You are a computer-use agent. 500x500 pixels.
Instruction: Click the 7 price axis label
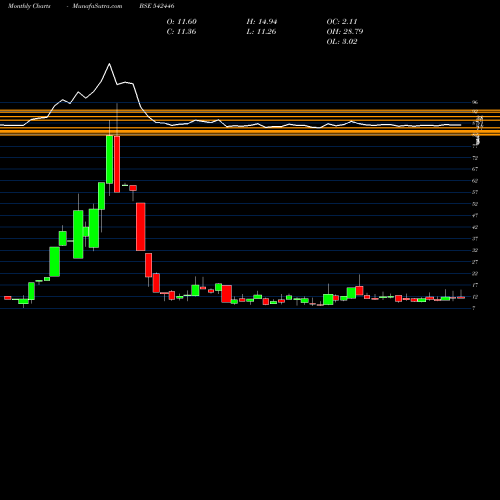click(x=474, y=308)
